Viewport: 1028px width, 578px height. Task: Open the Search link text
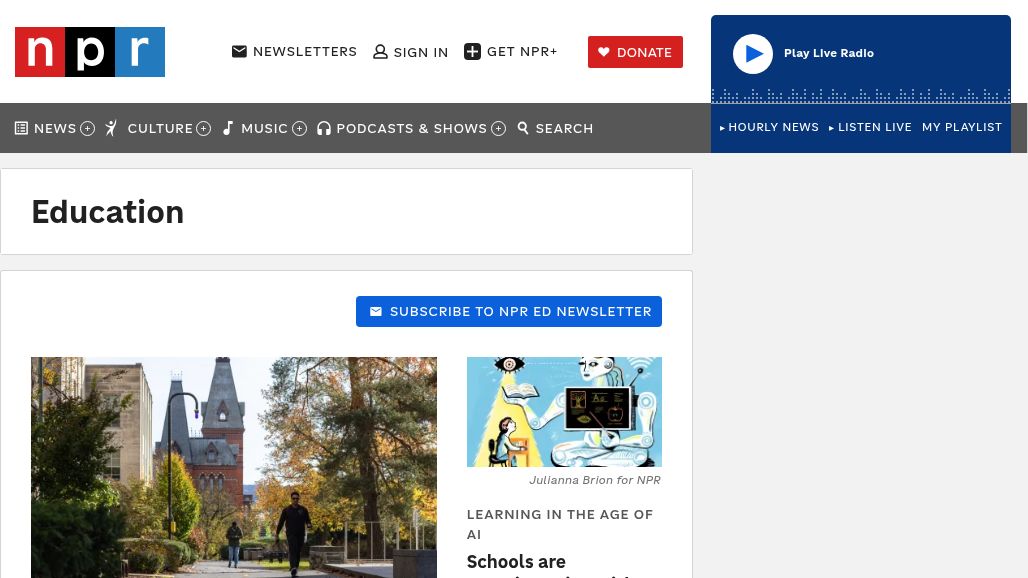click(x=564, y=128)
